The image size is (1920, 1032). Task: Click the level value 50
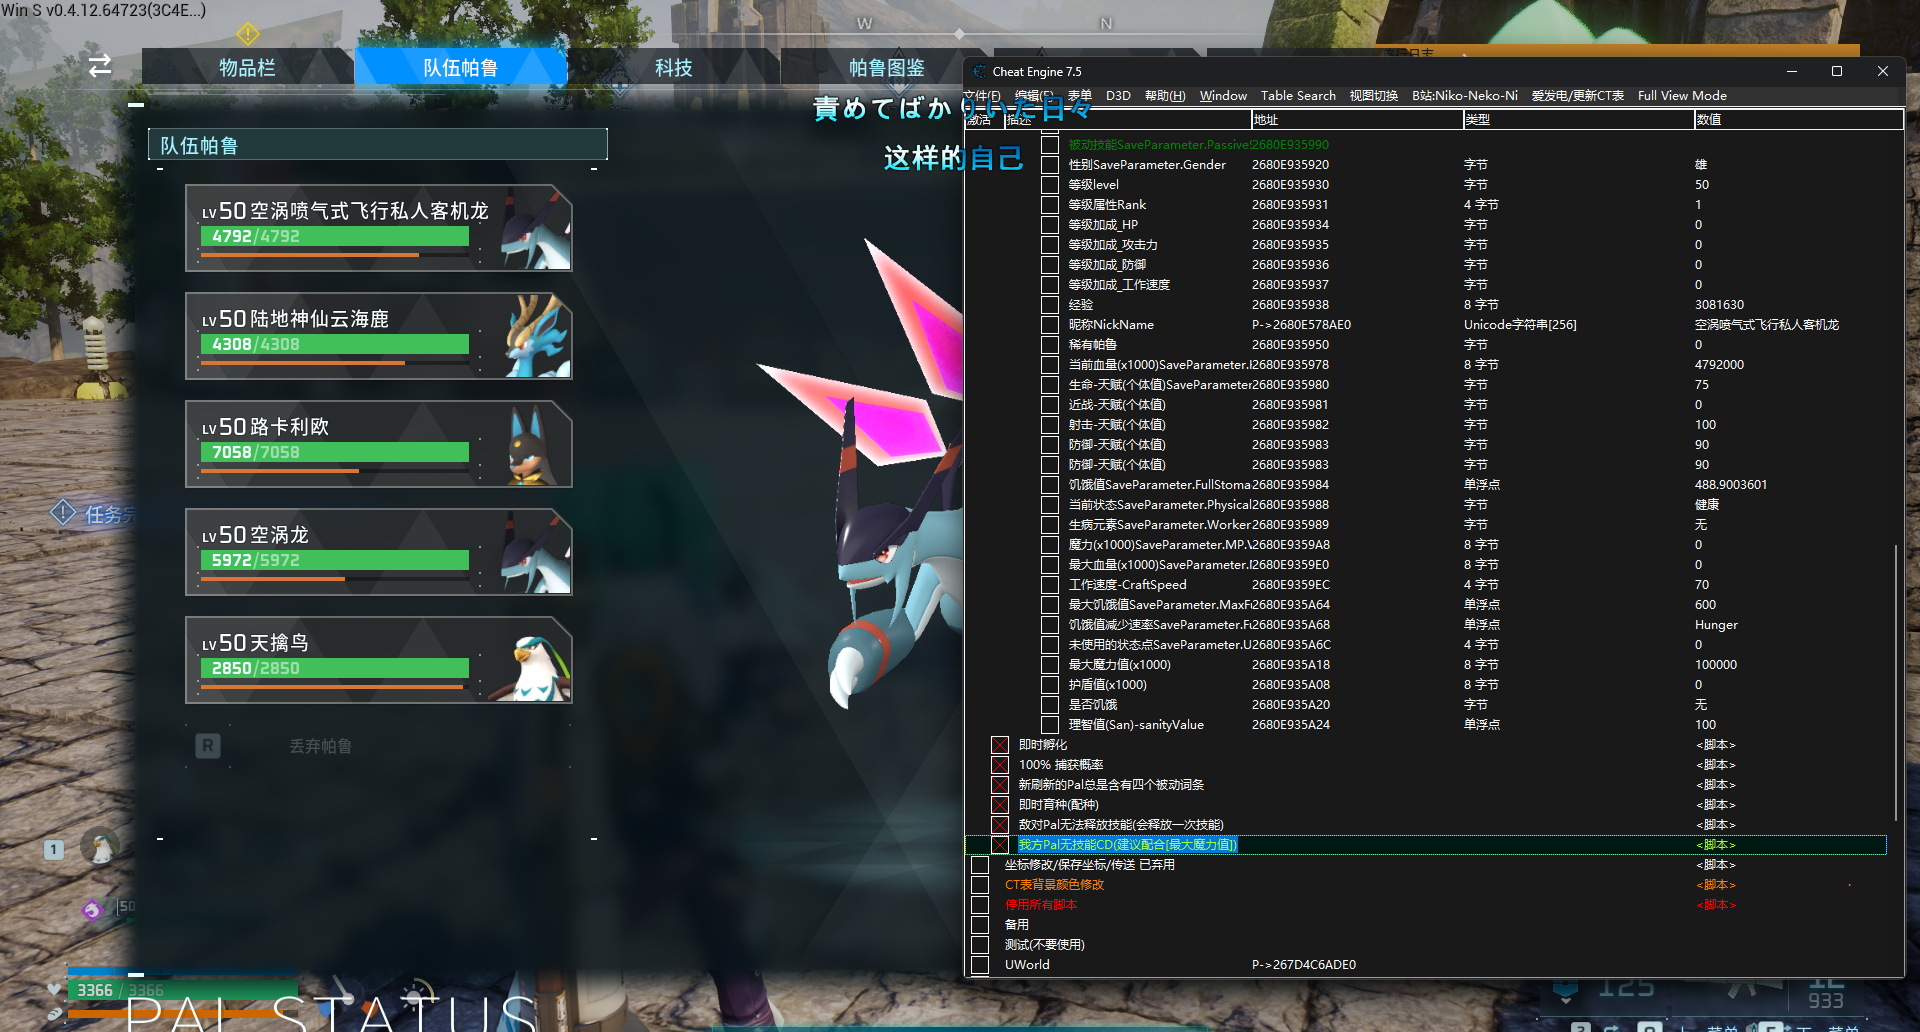[1701, 185]
